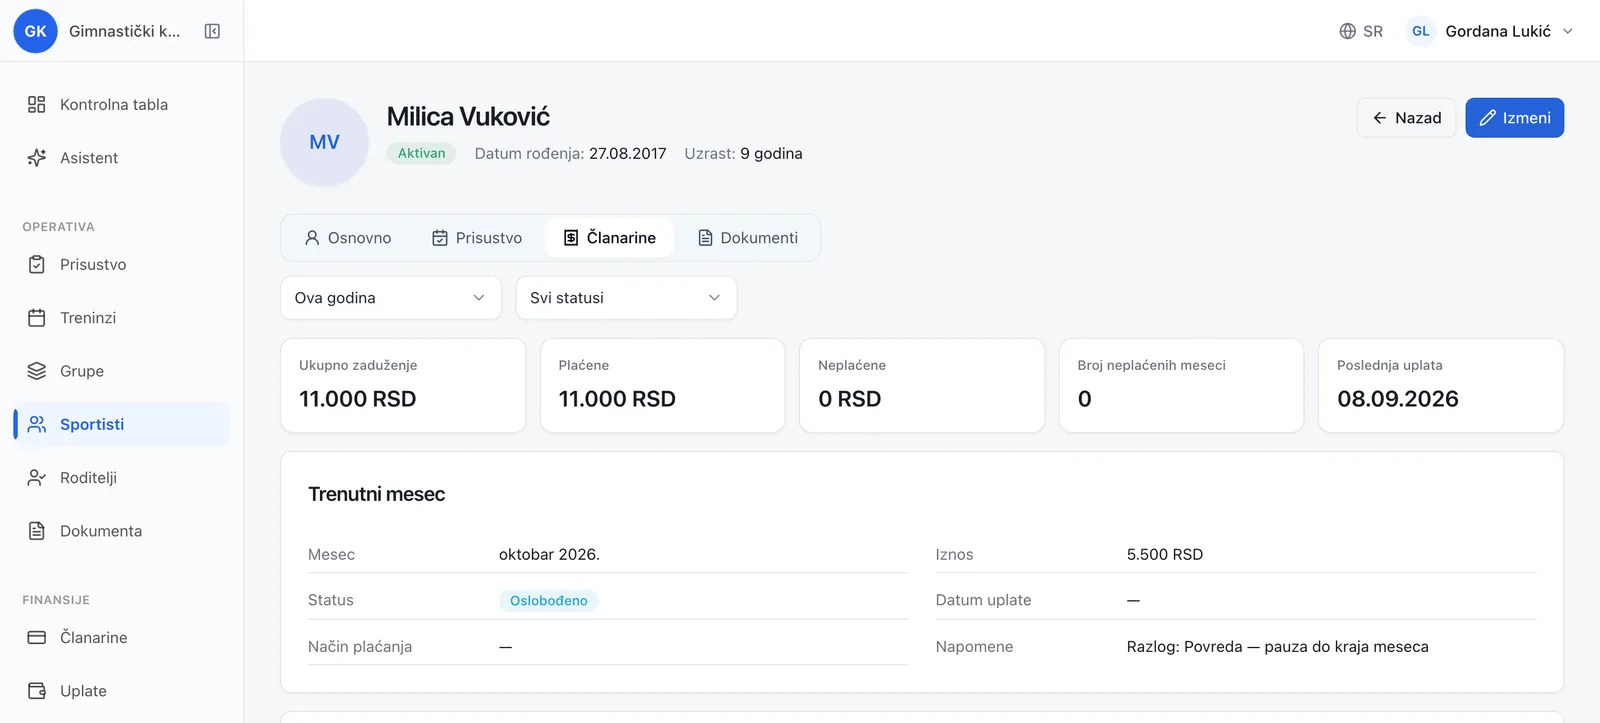Click the Ukupno zaduženje summary card
Image resolution: width=1600 pixels, height=723 pixels.
pyautogui.click(x=403, y=385)
